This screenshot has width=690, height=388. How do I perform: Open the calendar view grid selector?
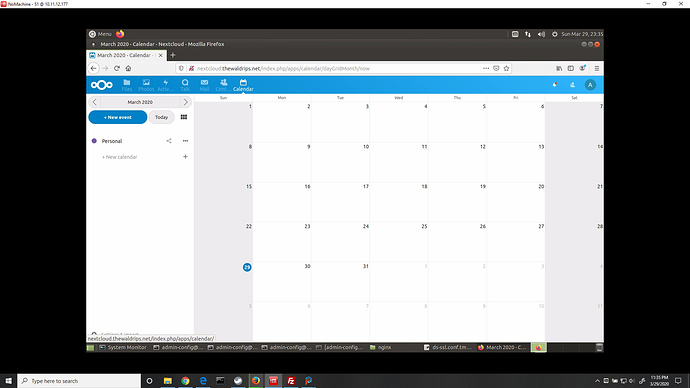pos(184,117)
